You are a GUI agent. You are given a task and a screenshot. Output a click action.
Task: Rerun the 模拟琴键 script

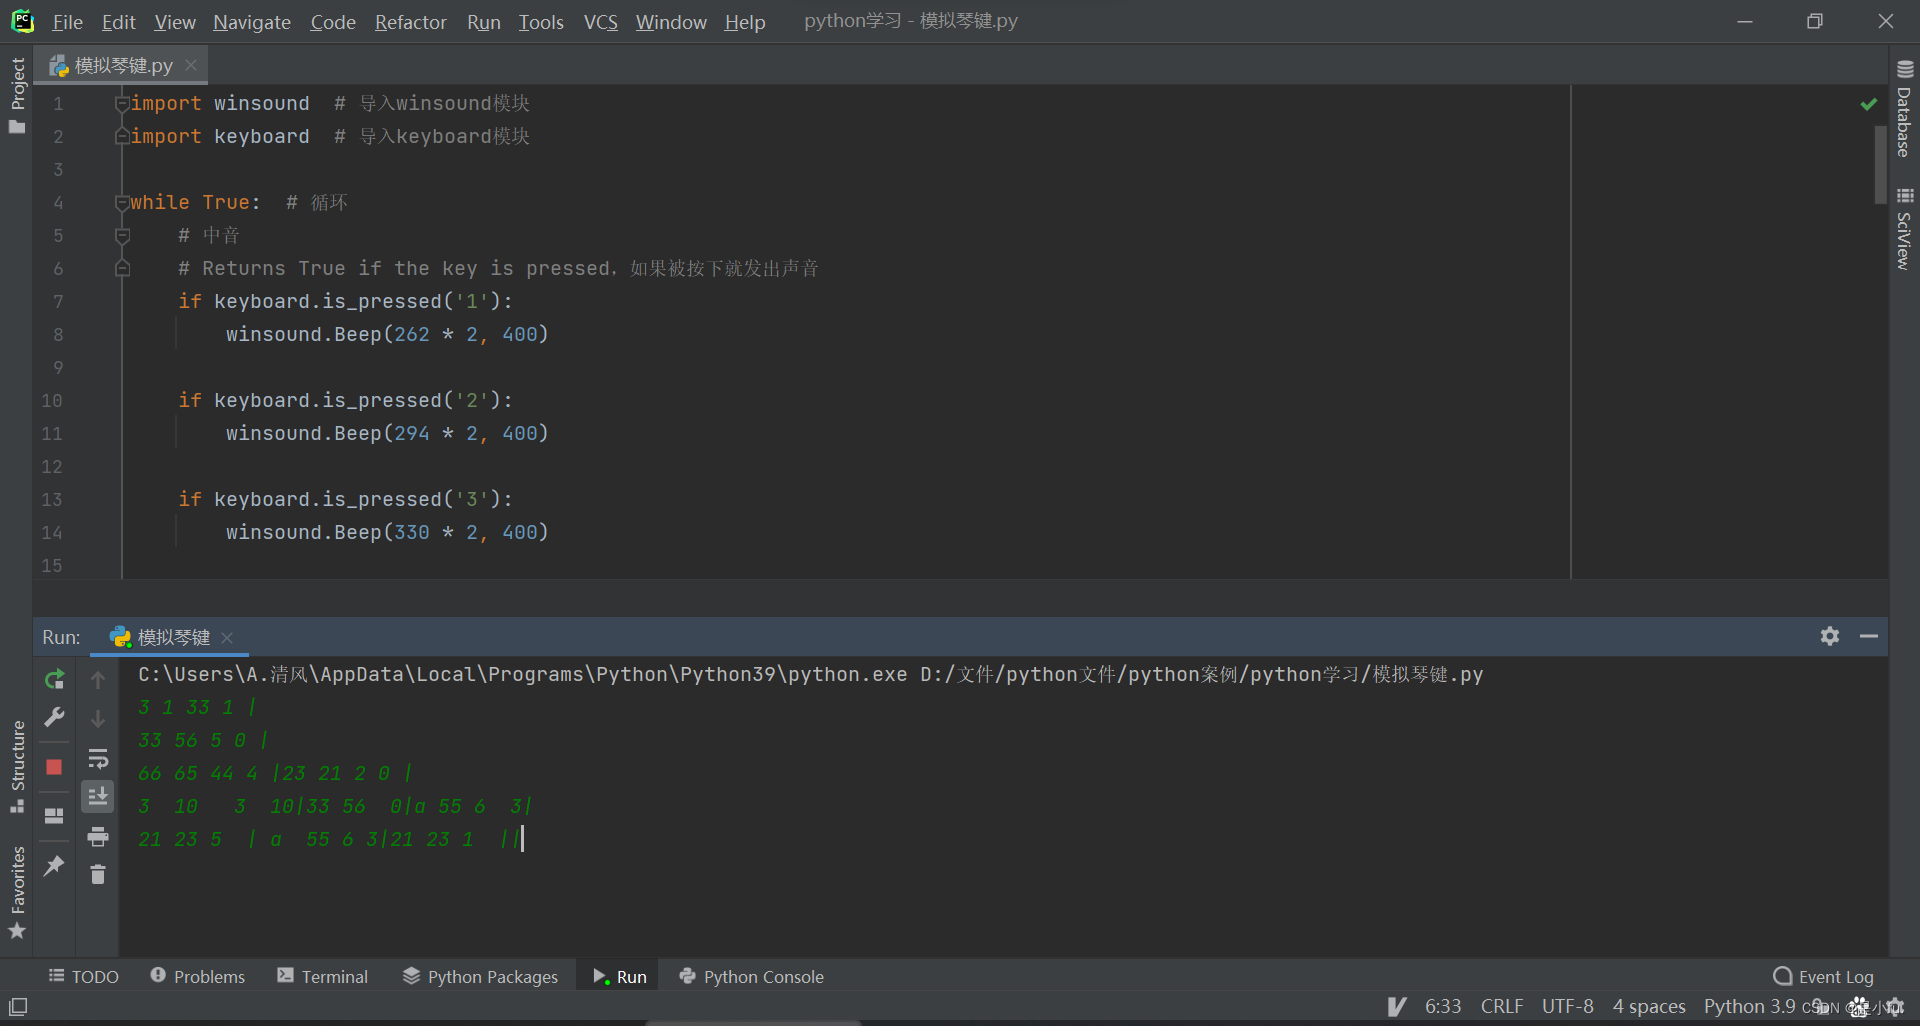tap(54, 678)
